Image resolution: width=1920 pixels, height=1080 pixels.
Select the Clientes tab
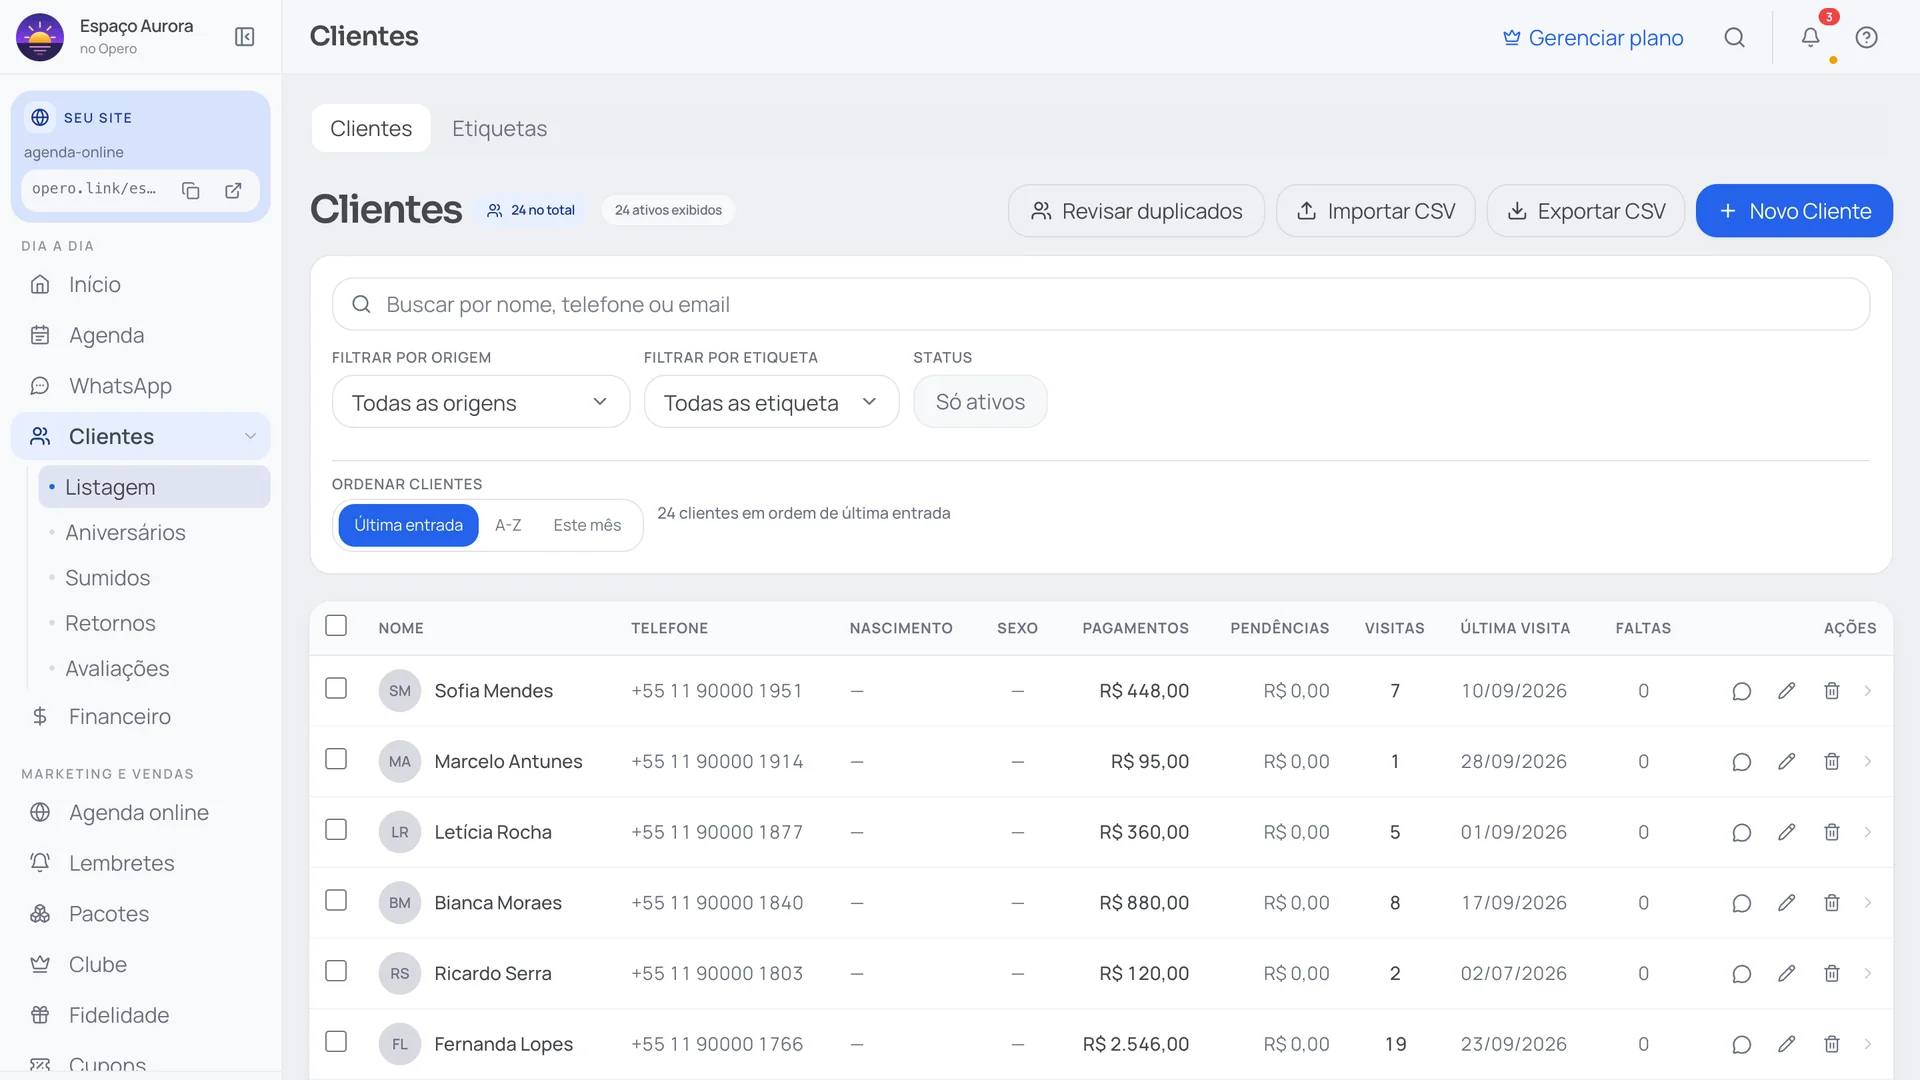tap(371, 128)
